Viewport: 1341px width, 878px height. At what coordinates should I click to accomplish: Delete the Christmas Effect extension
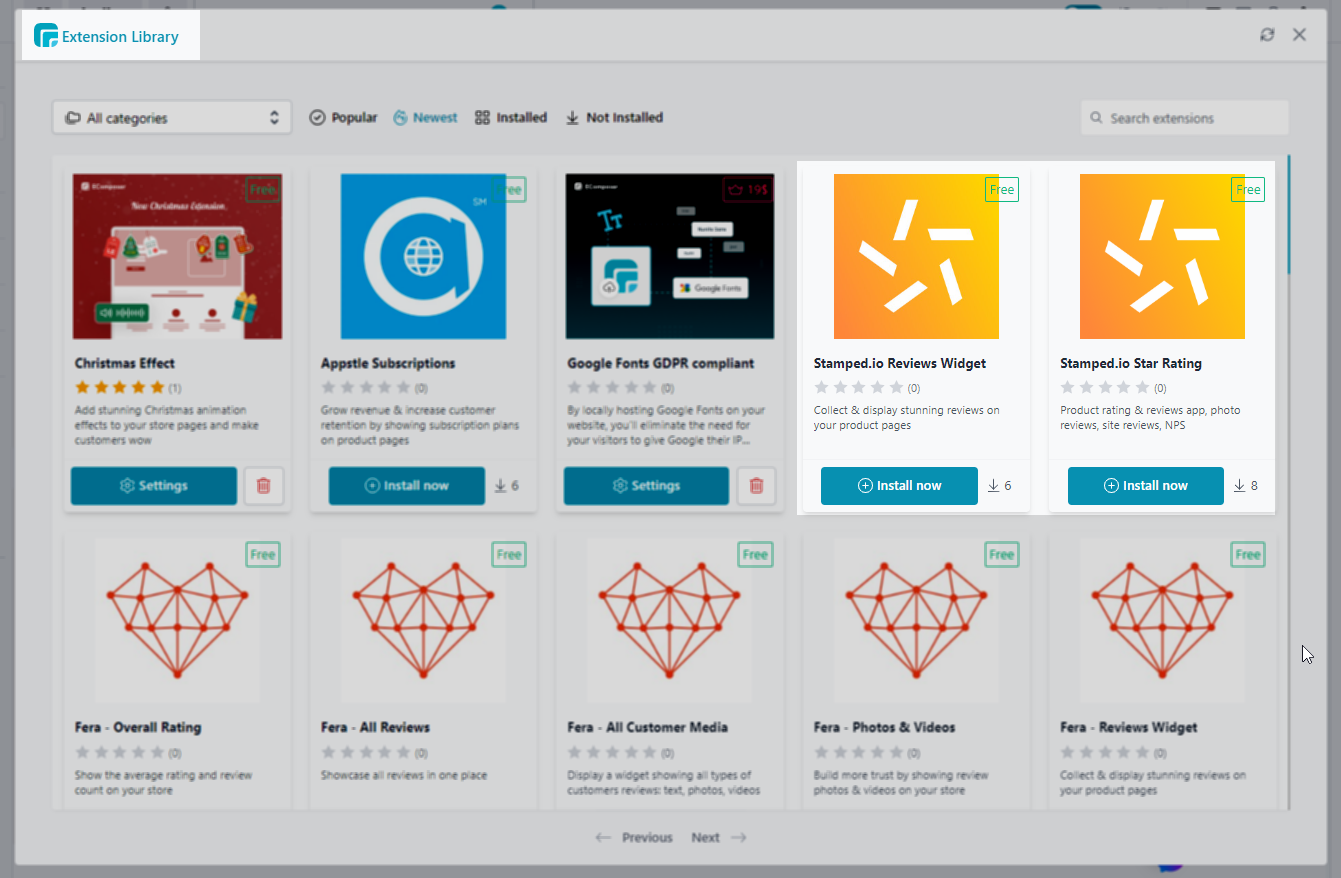coord(264,485)
